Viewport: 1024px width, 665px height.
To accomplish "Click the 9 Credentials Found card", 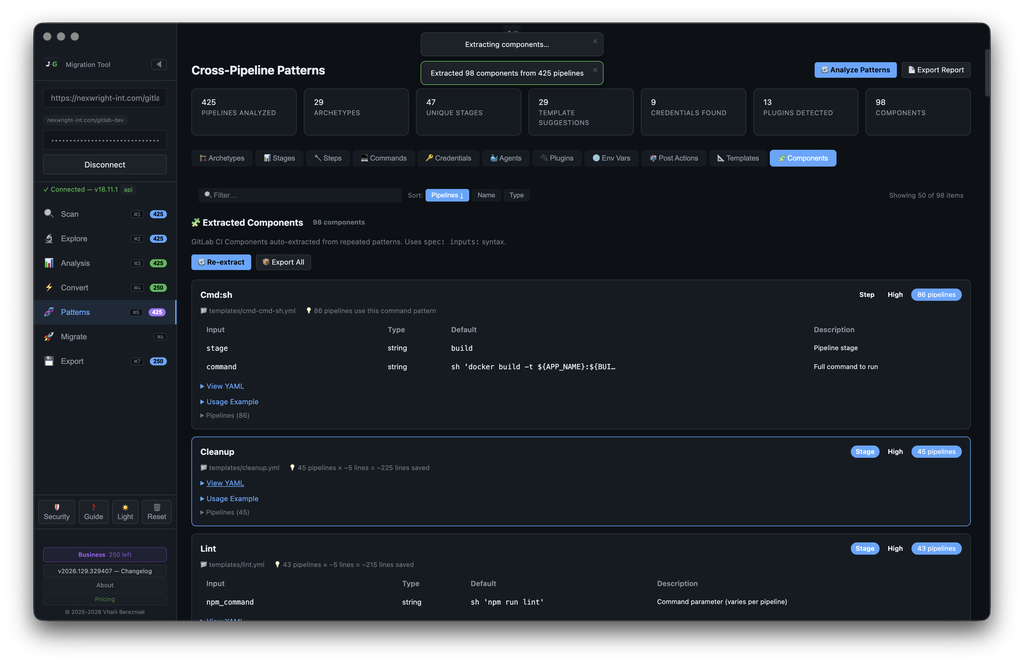I will coord(693,112).
